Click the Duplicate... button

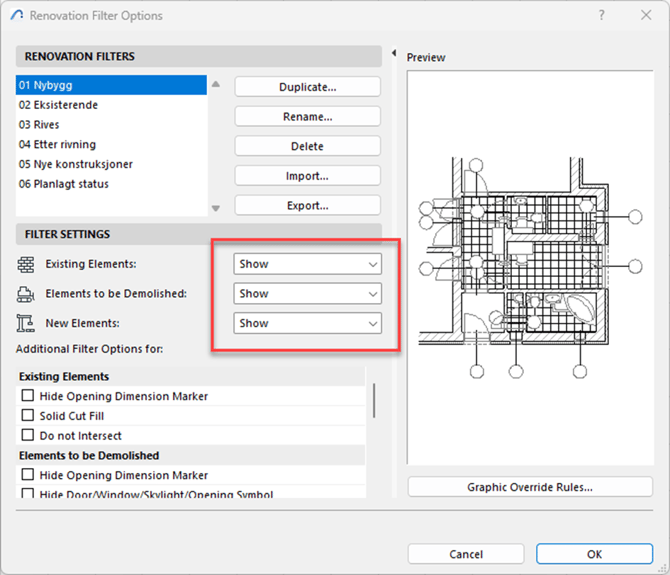click(x=307, y=87)
